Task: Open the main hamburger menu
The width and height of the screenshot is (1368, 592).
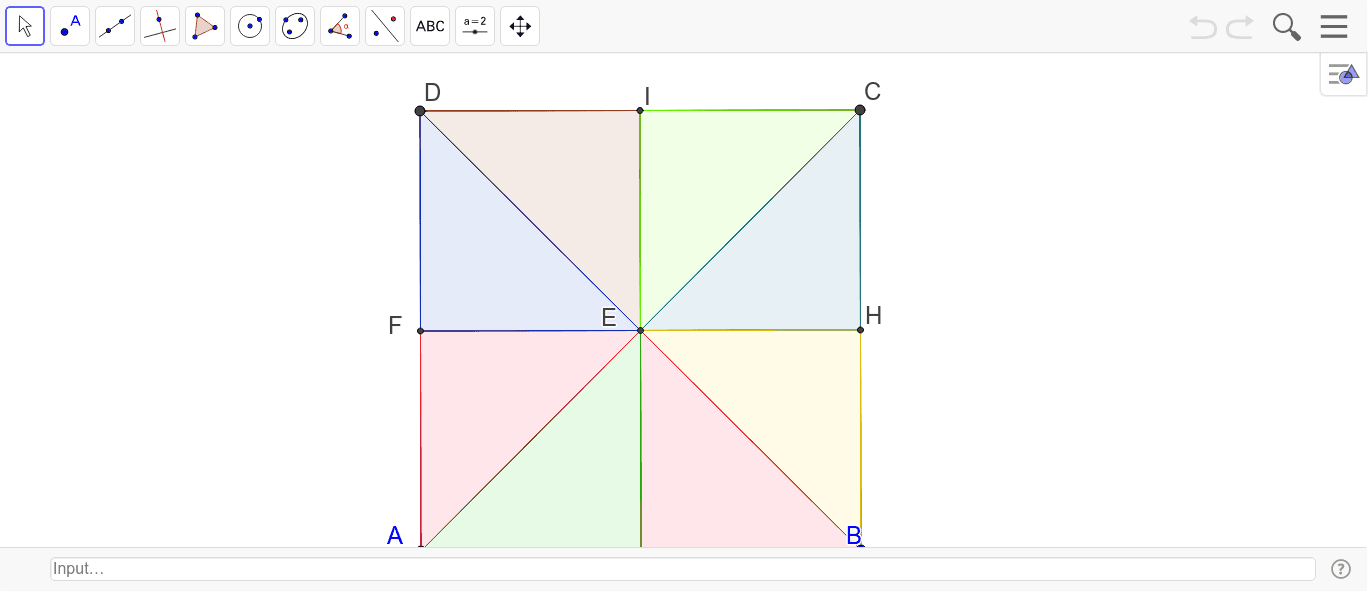Action: click(x=1334, y=26)
